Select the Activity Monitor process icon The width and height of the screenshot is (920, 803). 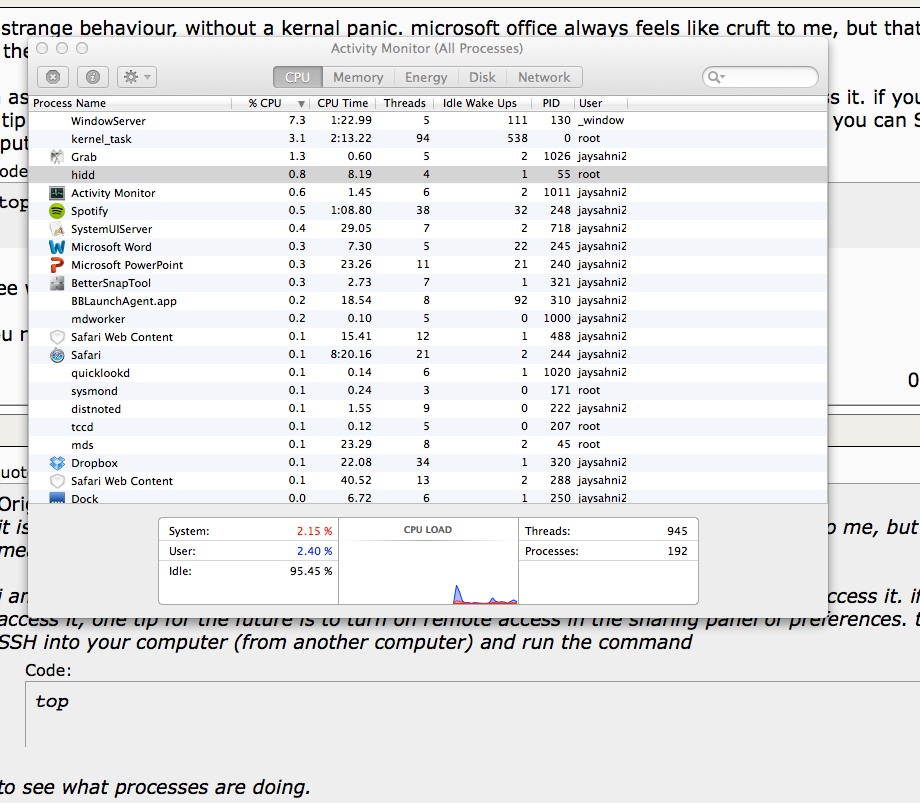point(56,193)
